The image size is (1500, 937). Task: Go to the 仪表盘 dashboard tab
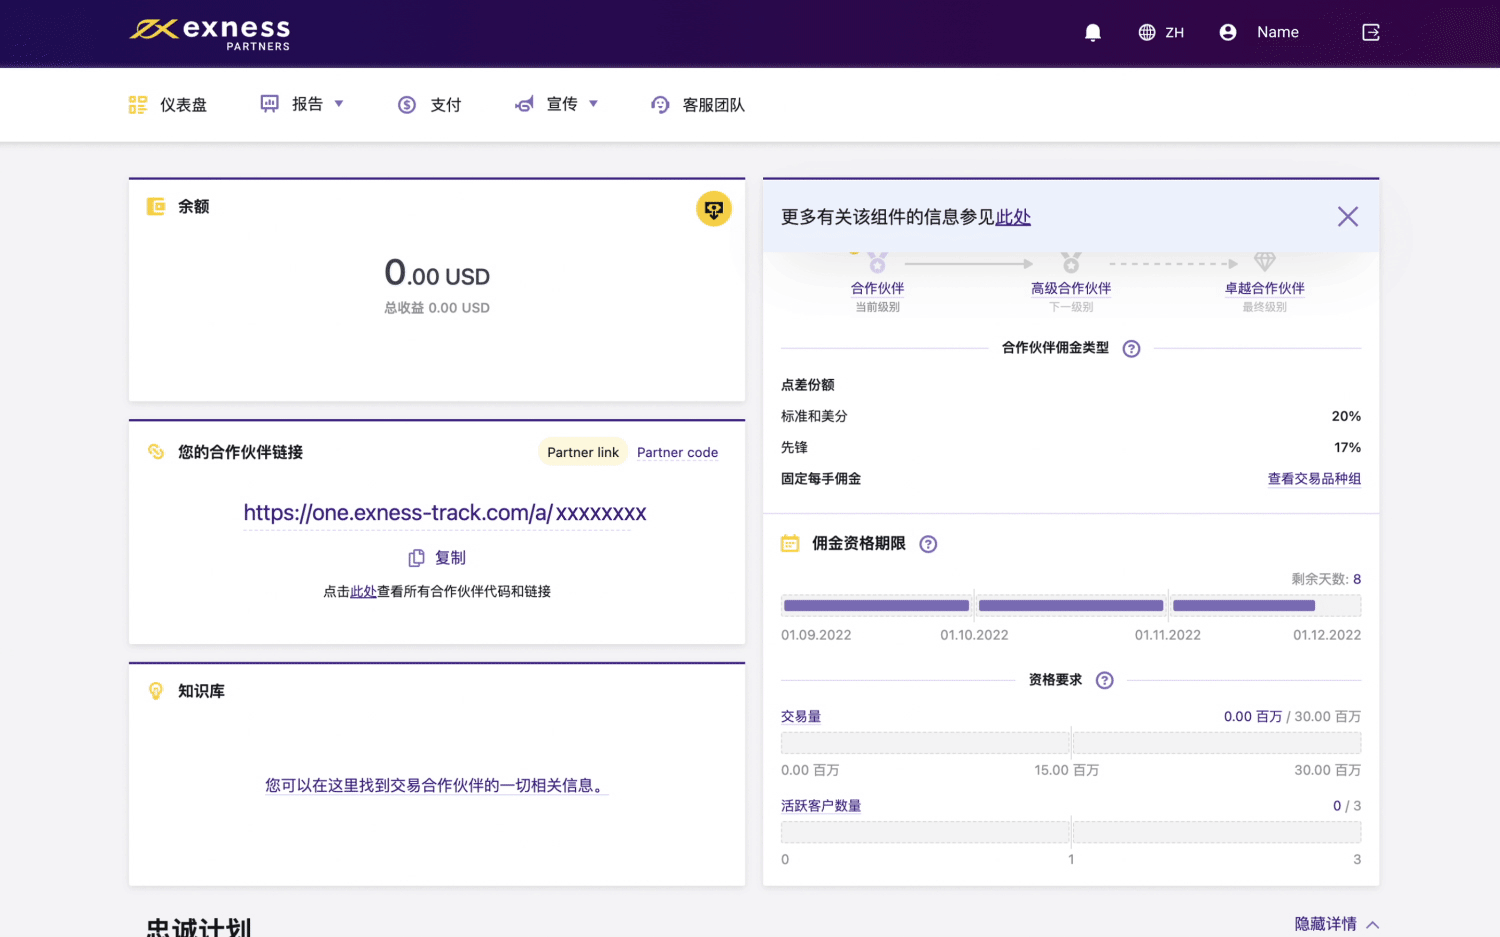168,105
